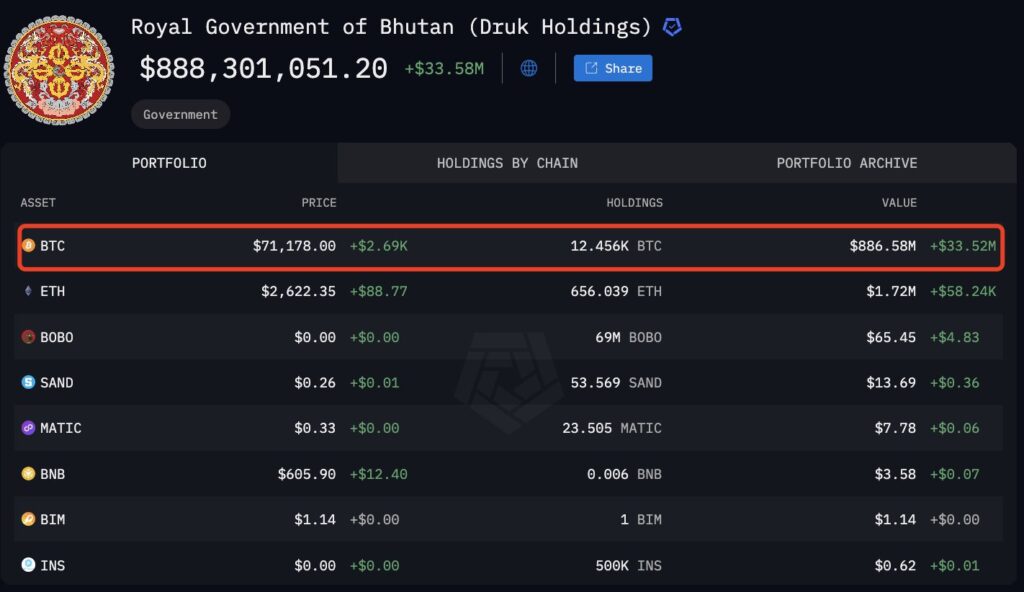1024x592 pixels.
Task: Click the BNB coin icon
Action: (x=29, y=473)
